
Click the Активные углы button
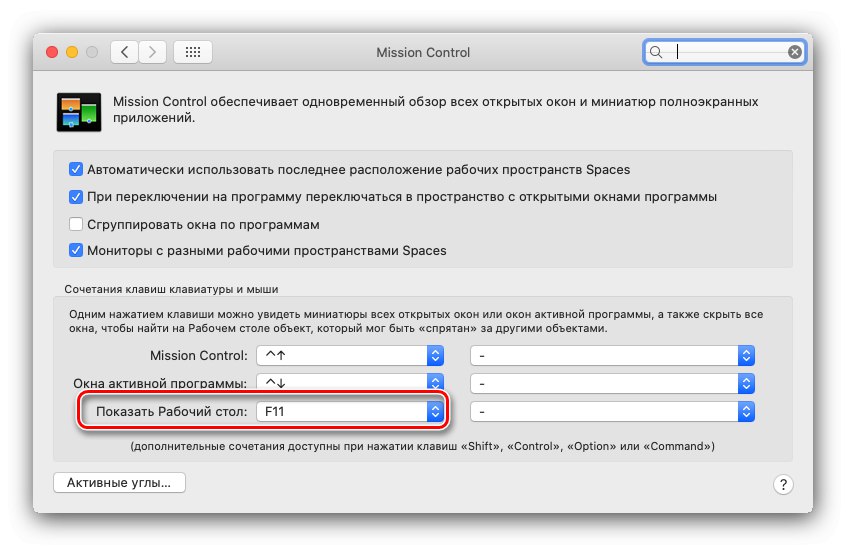(119, 482)
